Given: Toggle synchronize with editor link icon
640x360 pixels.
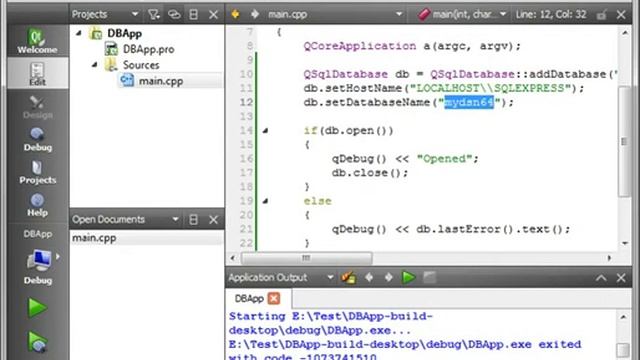Looking at the screenshot, I should coord(174,15).
